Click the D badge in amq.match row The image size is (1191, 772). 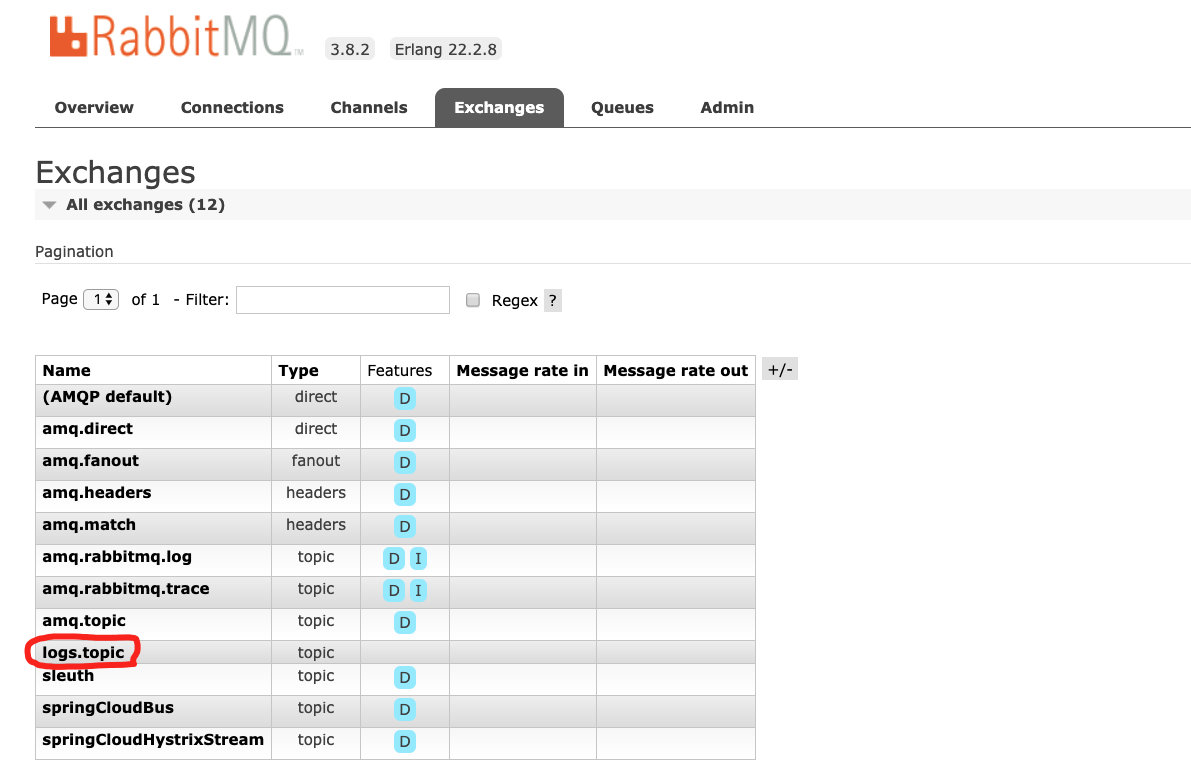pos(405,527)
